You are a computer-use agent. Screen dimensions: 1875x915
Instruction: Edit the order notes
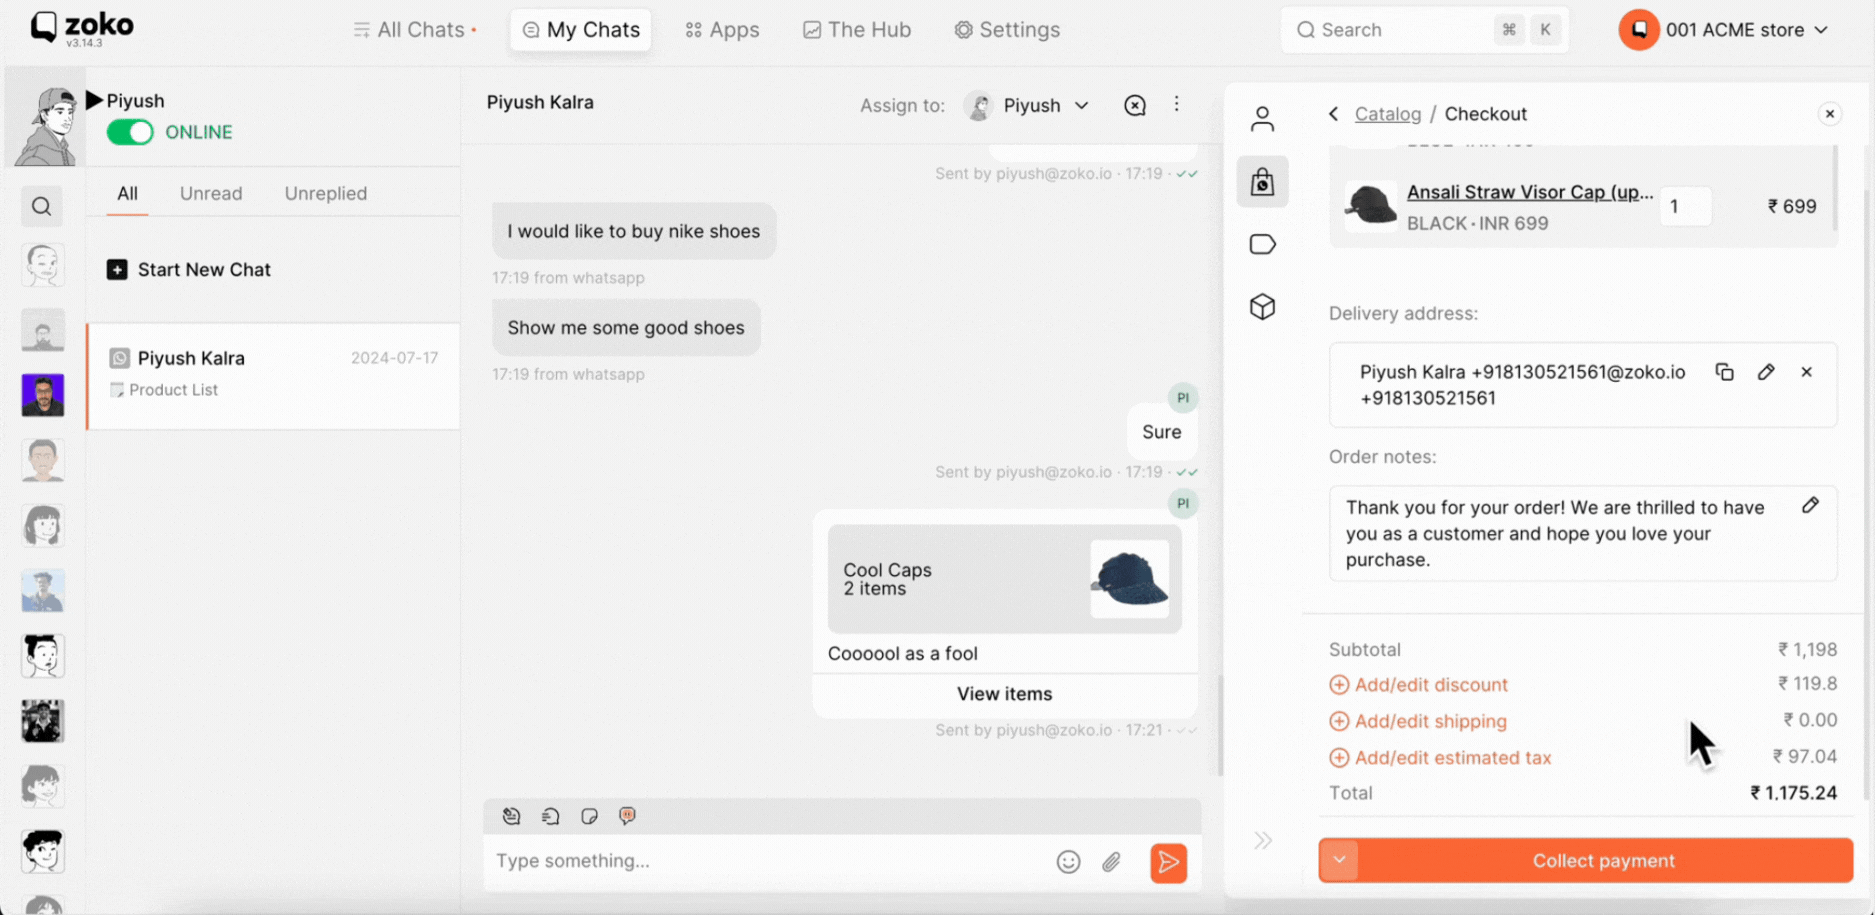[1810, 505]
